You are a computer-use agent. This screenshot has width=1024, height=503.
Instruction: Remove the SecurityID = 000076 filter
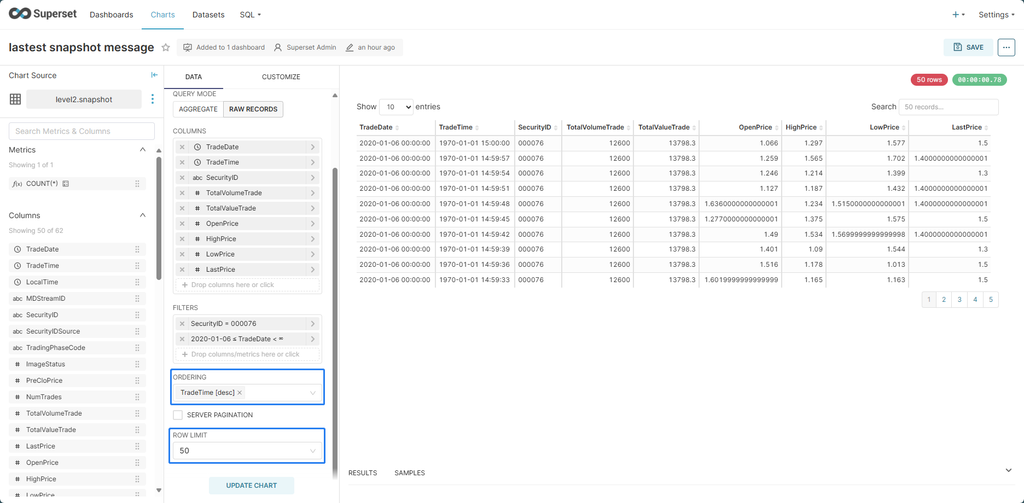[x=182, y=324]
